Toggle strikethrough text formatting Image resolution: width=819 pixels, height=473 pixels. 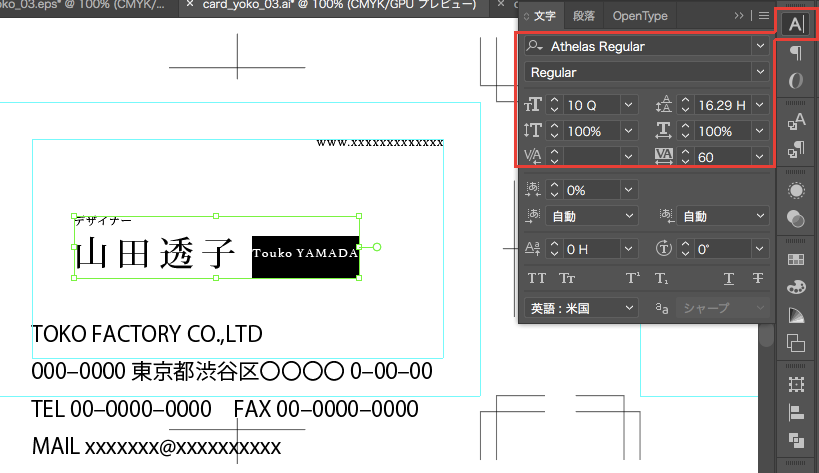tap(757, 278)
